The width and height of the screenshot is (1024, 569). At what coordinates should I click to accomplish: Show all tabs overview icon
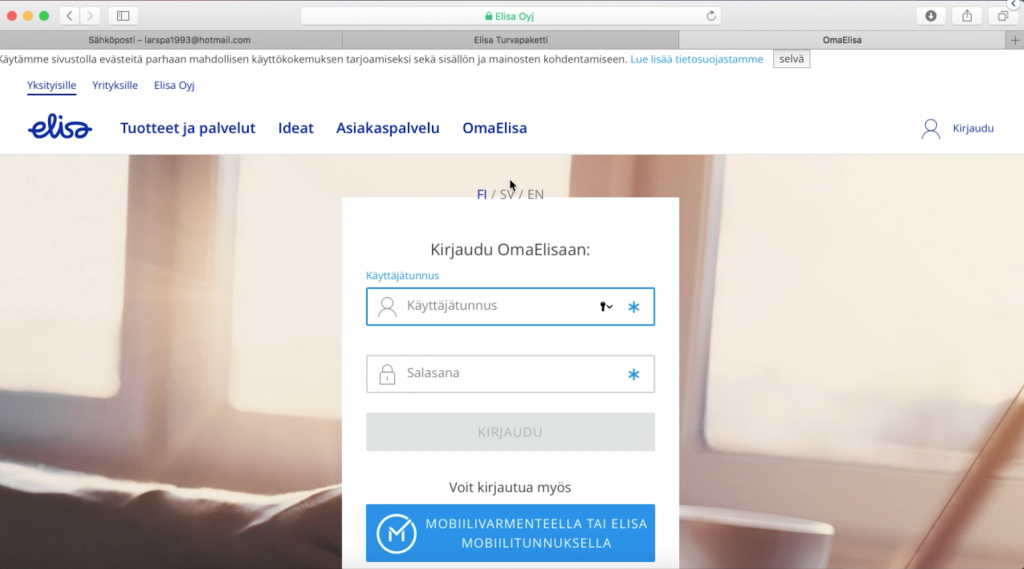[1002, 16]
